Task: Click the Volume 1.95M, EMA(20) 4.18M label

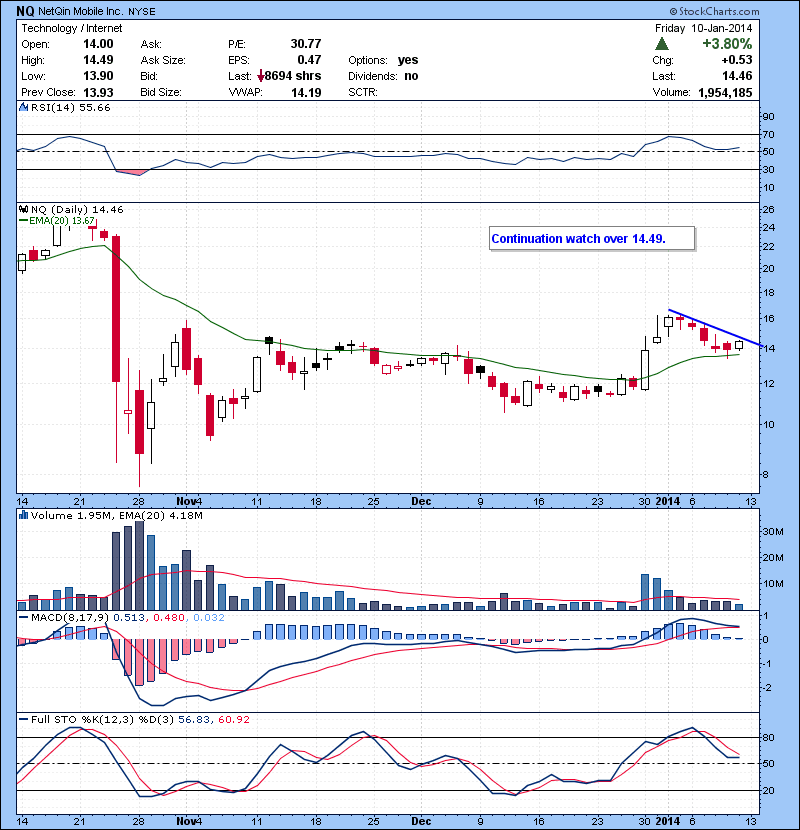Action: point(116,516)
